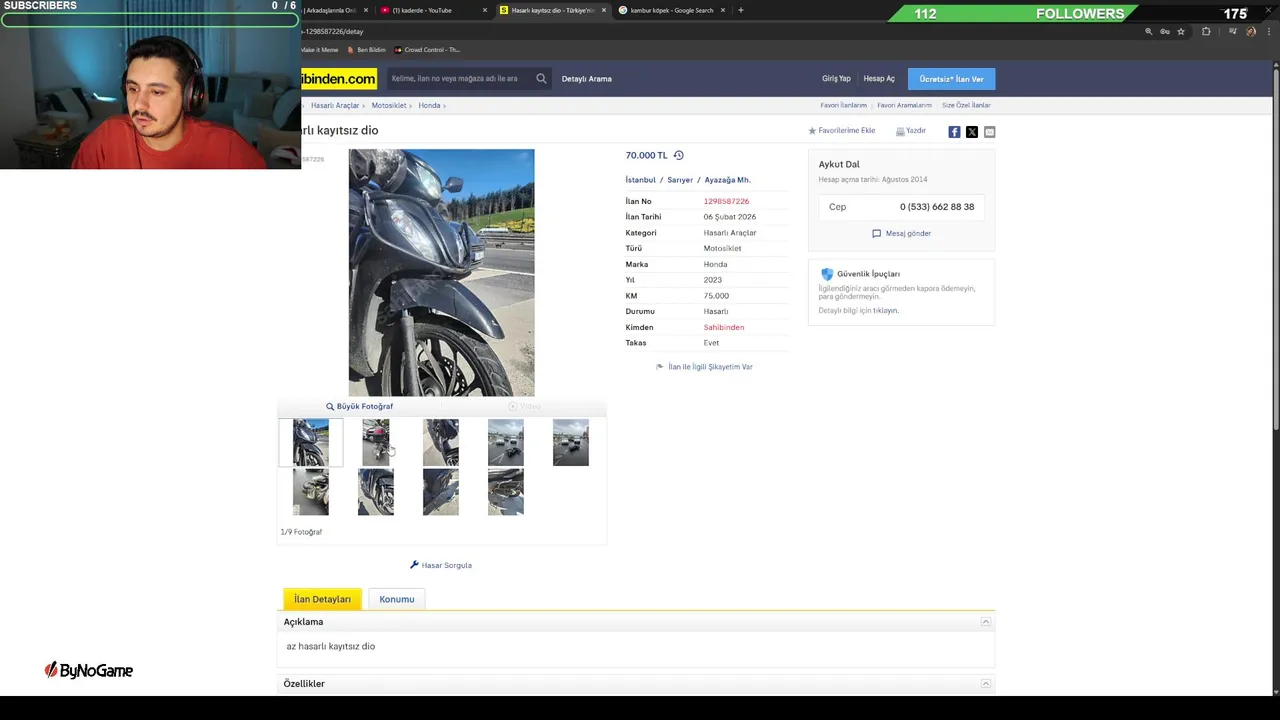Open Honda breadcrumb
Viewport: 1280px width, 720px height.
pyautogui.click(x=429, y=105)
